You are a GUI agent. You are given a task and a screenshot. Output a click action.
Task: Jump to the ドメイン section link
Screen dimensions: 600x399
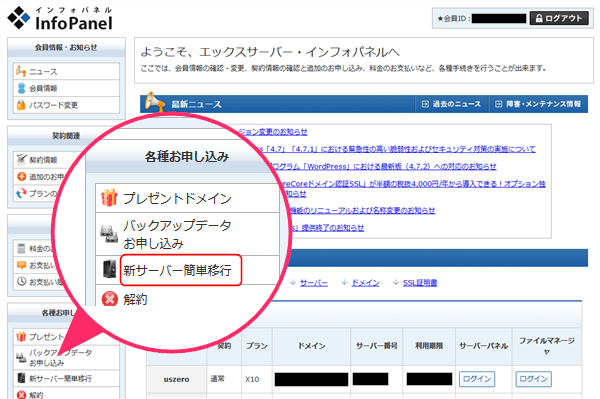click(x=365, y=283)
